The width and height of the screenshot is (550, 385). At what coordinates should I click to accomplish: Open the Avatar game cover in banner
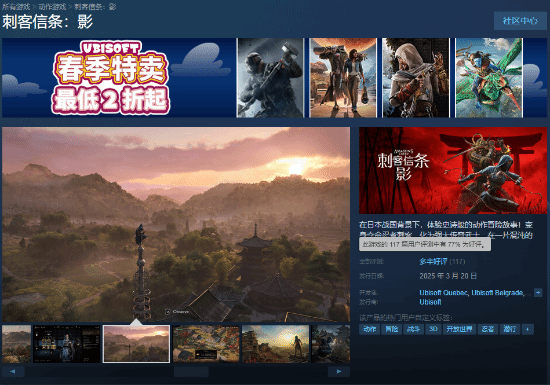click(x=489, y=77)
